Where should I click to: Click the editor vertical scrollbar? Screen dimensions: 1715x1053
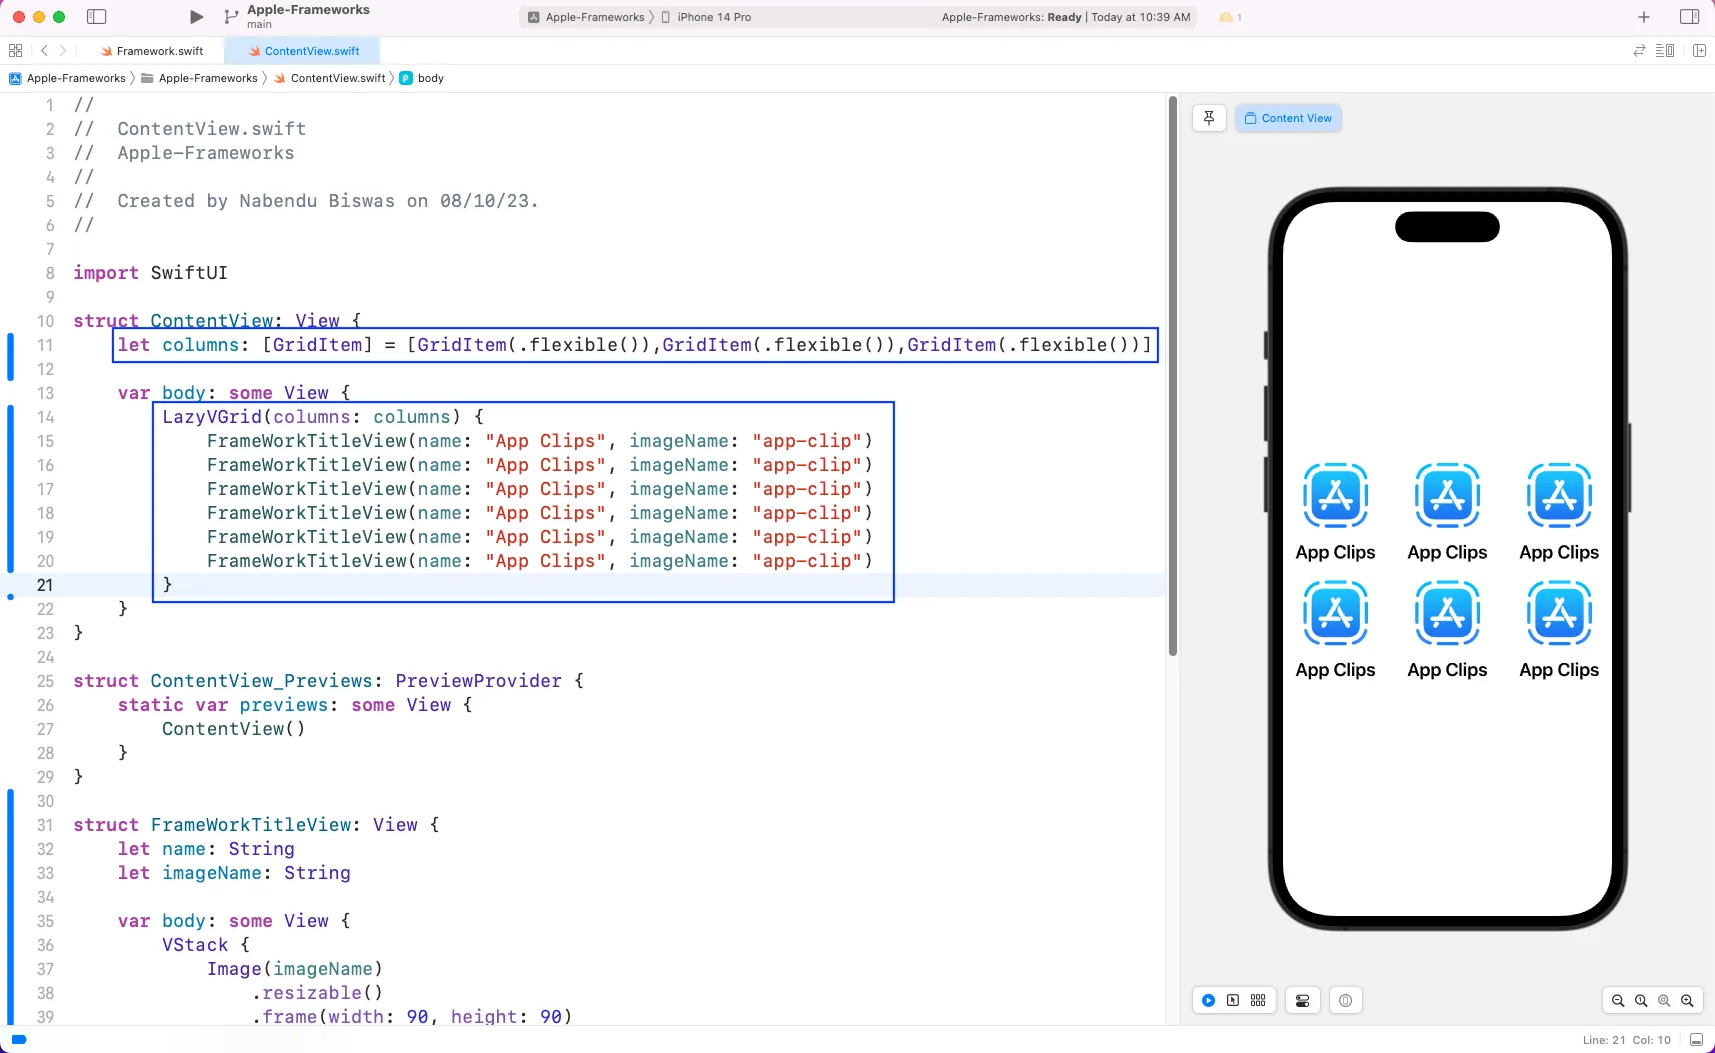pos(1172,376)
